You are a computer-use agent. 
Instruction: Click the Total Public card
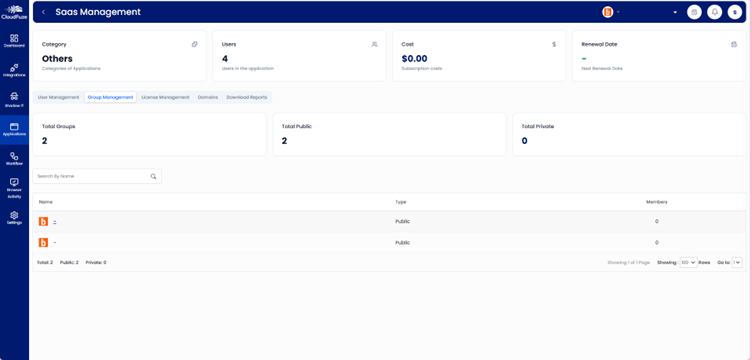coord(389,134)
